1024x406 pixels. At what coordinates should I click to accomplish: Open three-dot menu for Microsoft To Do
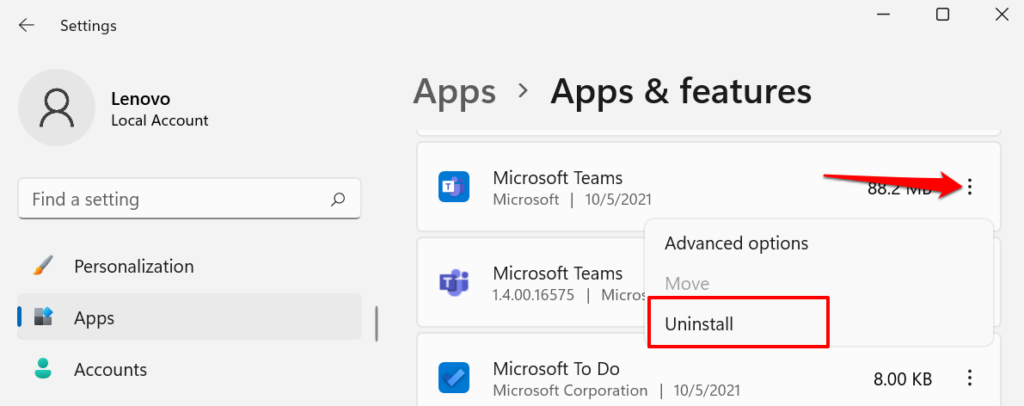click(969, 378)
